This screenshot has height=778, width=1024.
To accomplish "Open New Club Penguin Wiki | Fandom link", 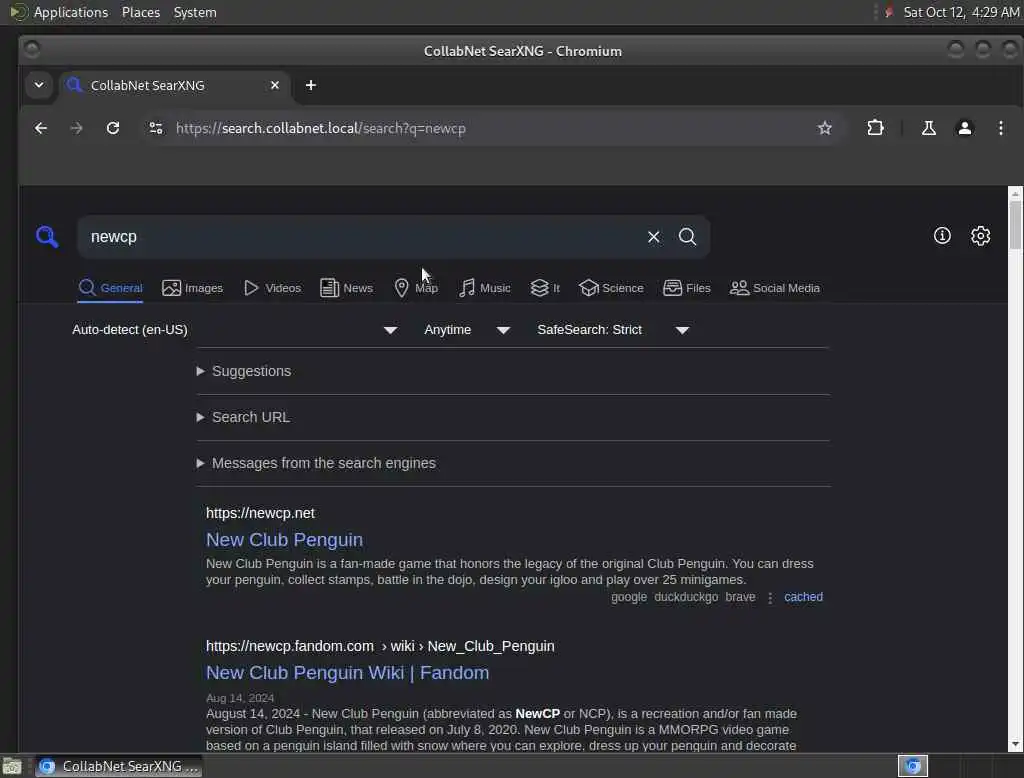I will (x=347, y=673).
